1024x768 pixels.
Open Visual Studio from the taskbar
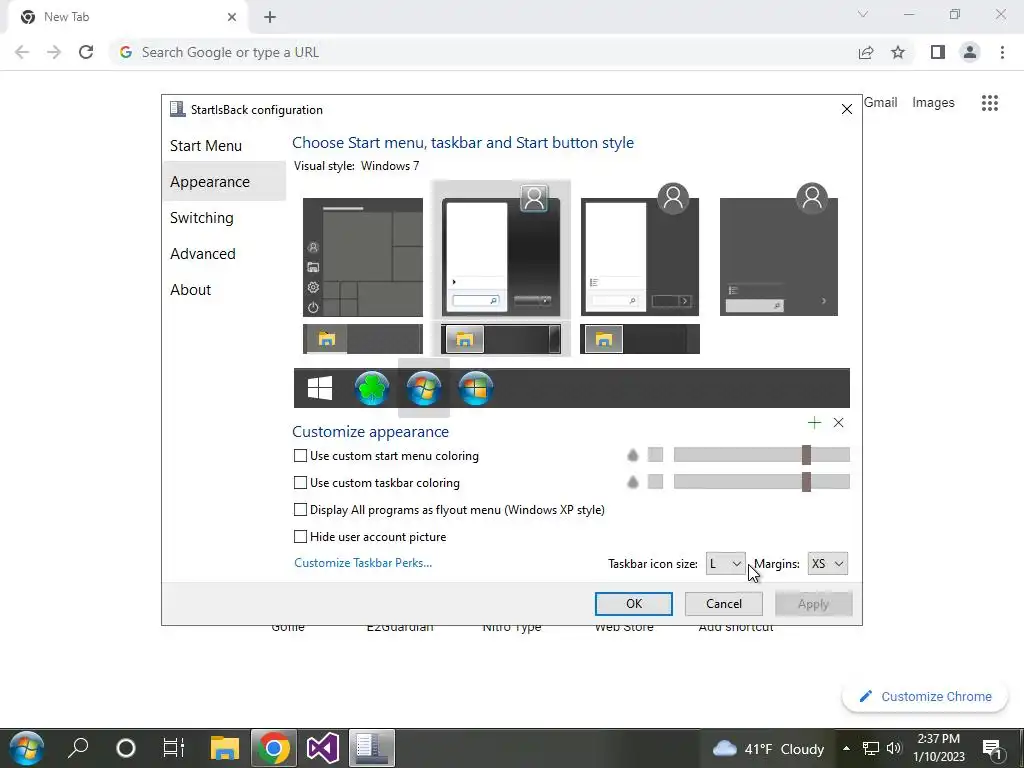(x=323, y=748)
